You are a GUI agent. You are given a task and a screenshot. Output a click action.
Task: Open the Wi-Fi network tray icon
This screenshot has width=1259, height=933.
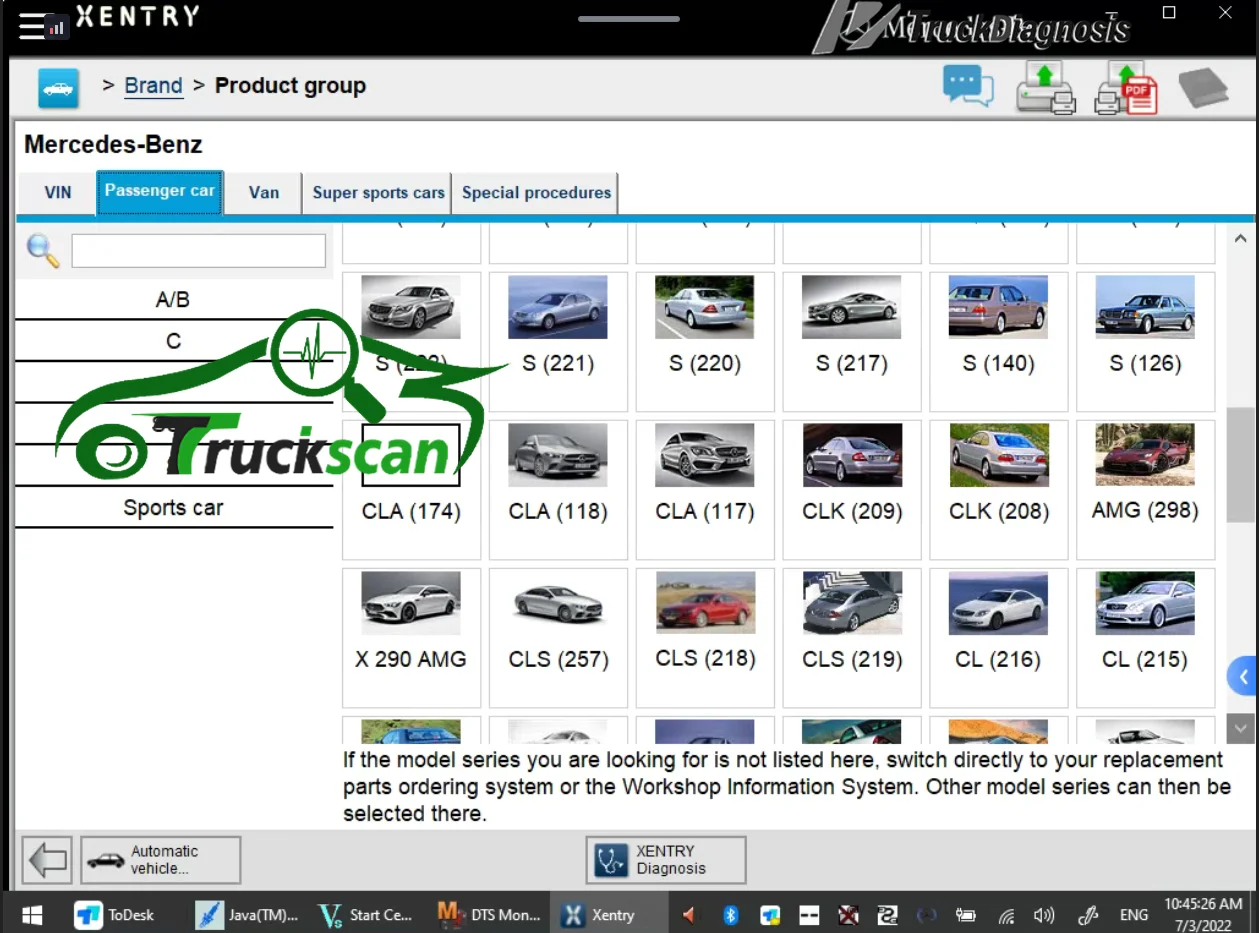[1007, 914]
